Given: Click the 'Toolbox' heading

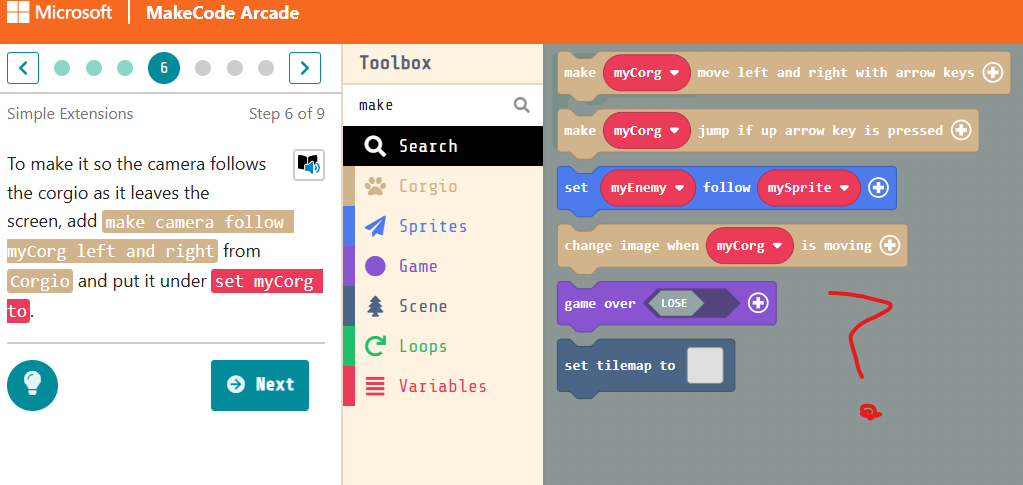Looking at the screenshot, I should (395, 63).
